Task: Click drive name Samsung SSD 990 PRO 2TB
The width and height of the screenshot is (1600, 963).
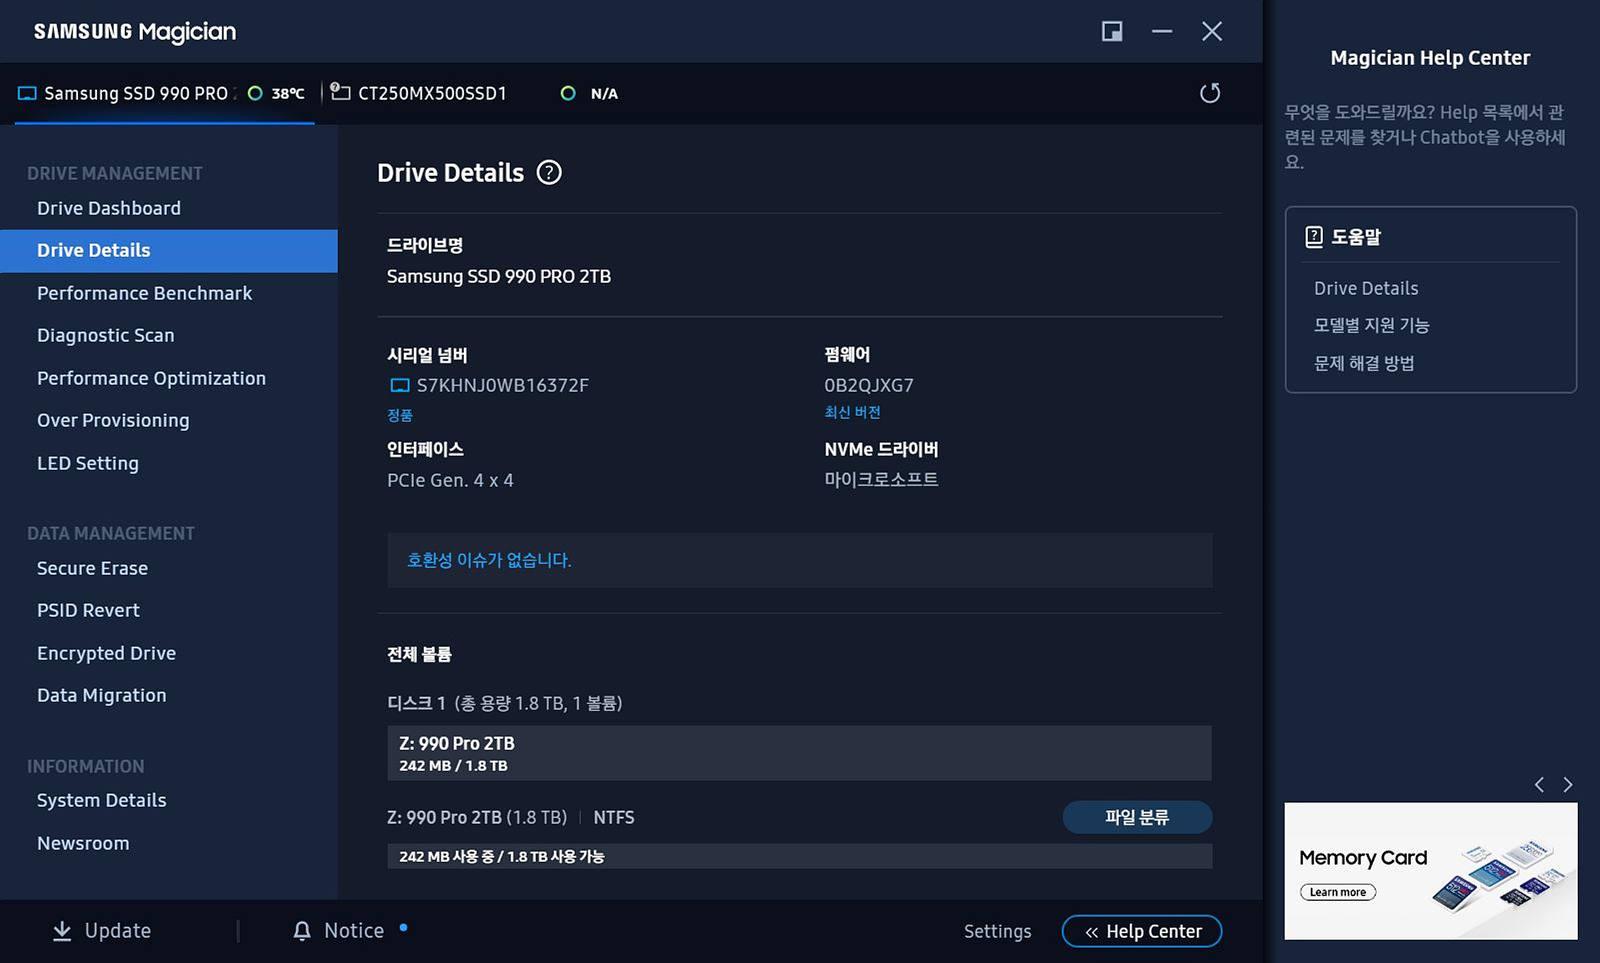Action: (x=499, y=276)
